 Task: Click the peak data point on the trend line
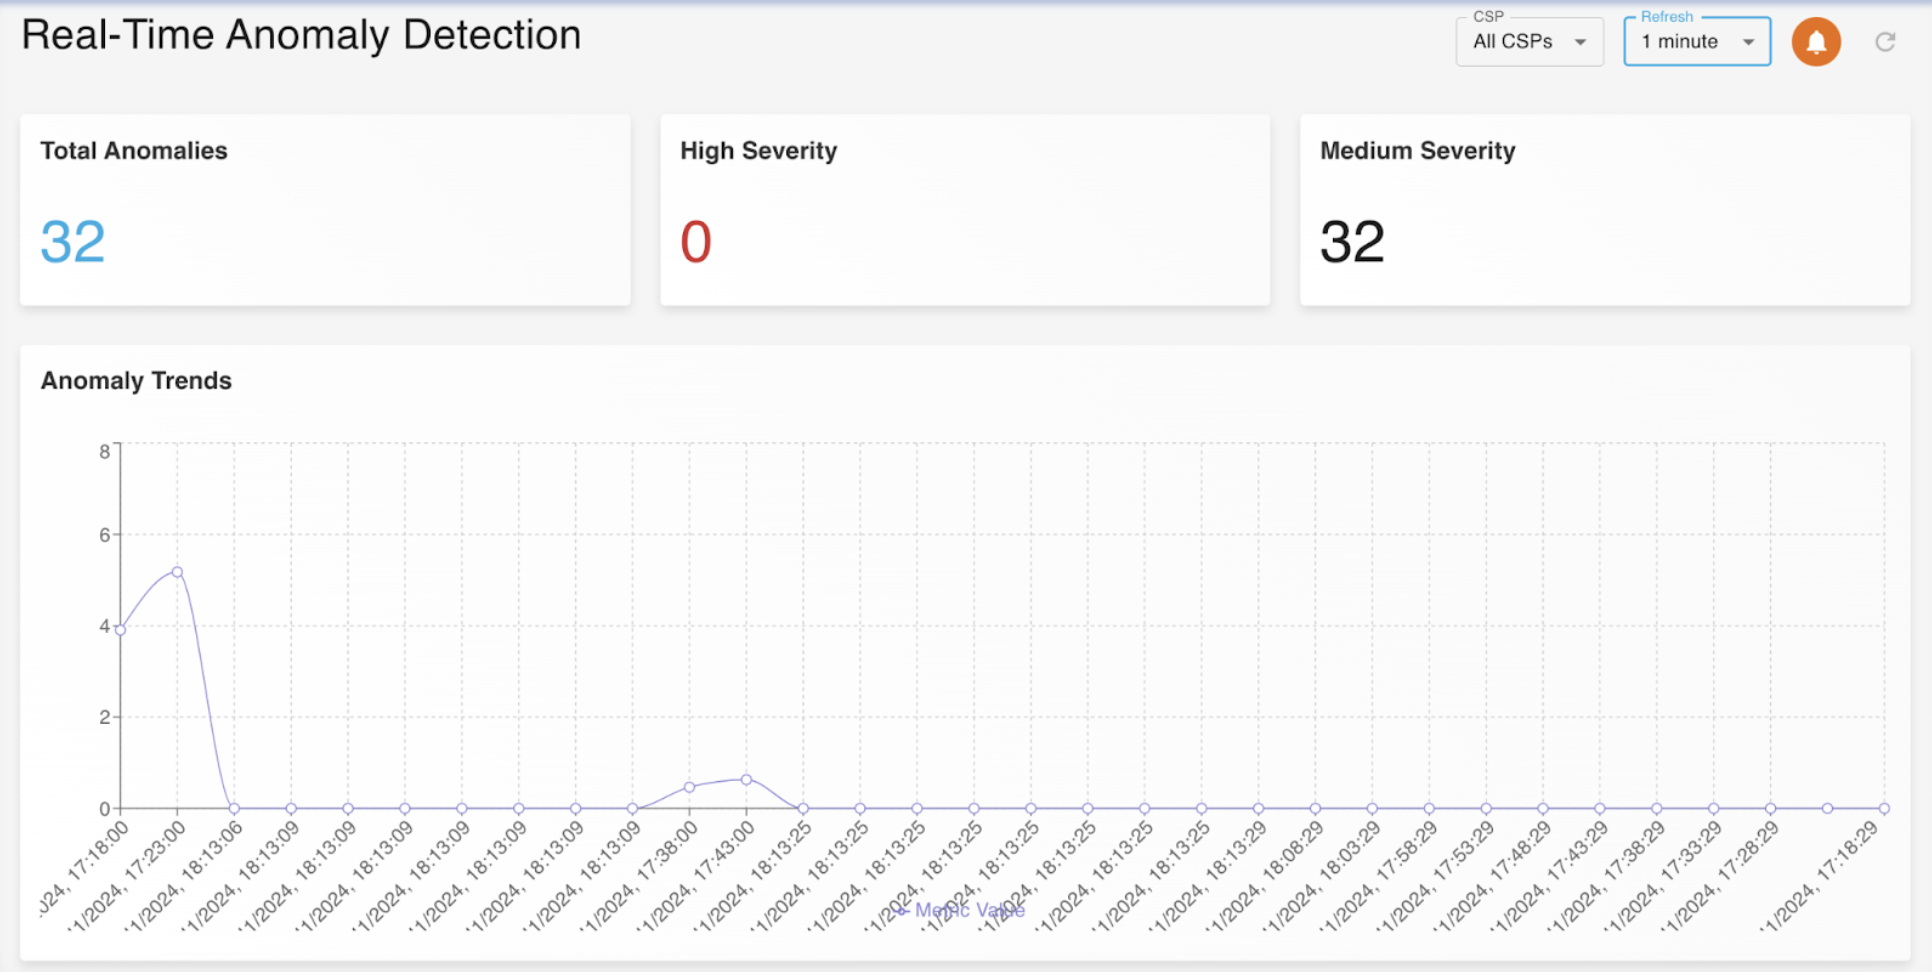click(177, 572)
